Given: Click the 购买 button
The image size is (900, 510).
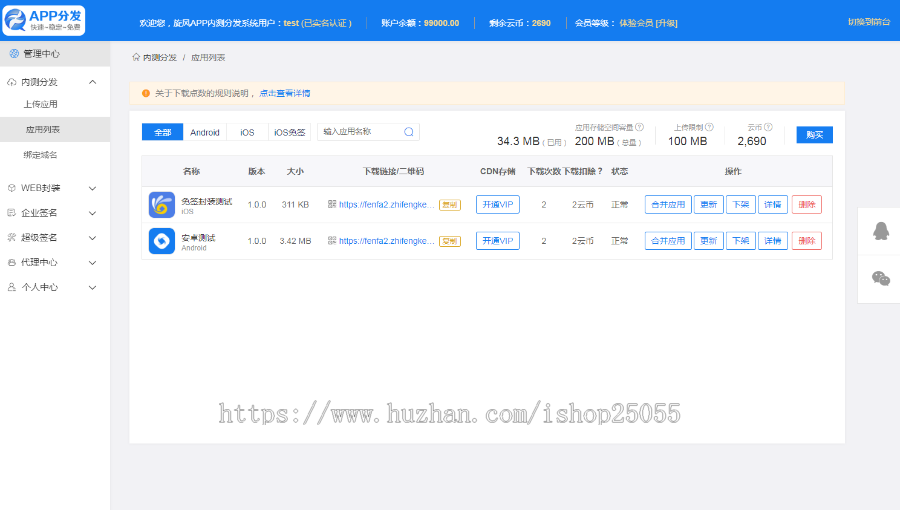Looking at the screenshot, I should (x=814, y=135).
